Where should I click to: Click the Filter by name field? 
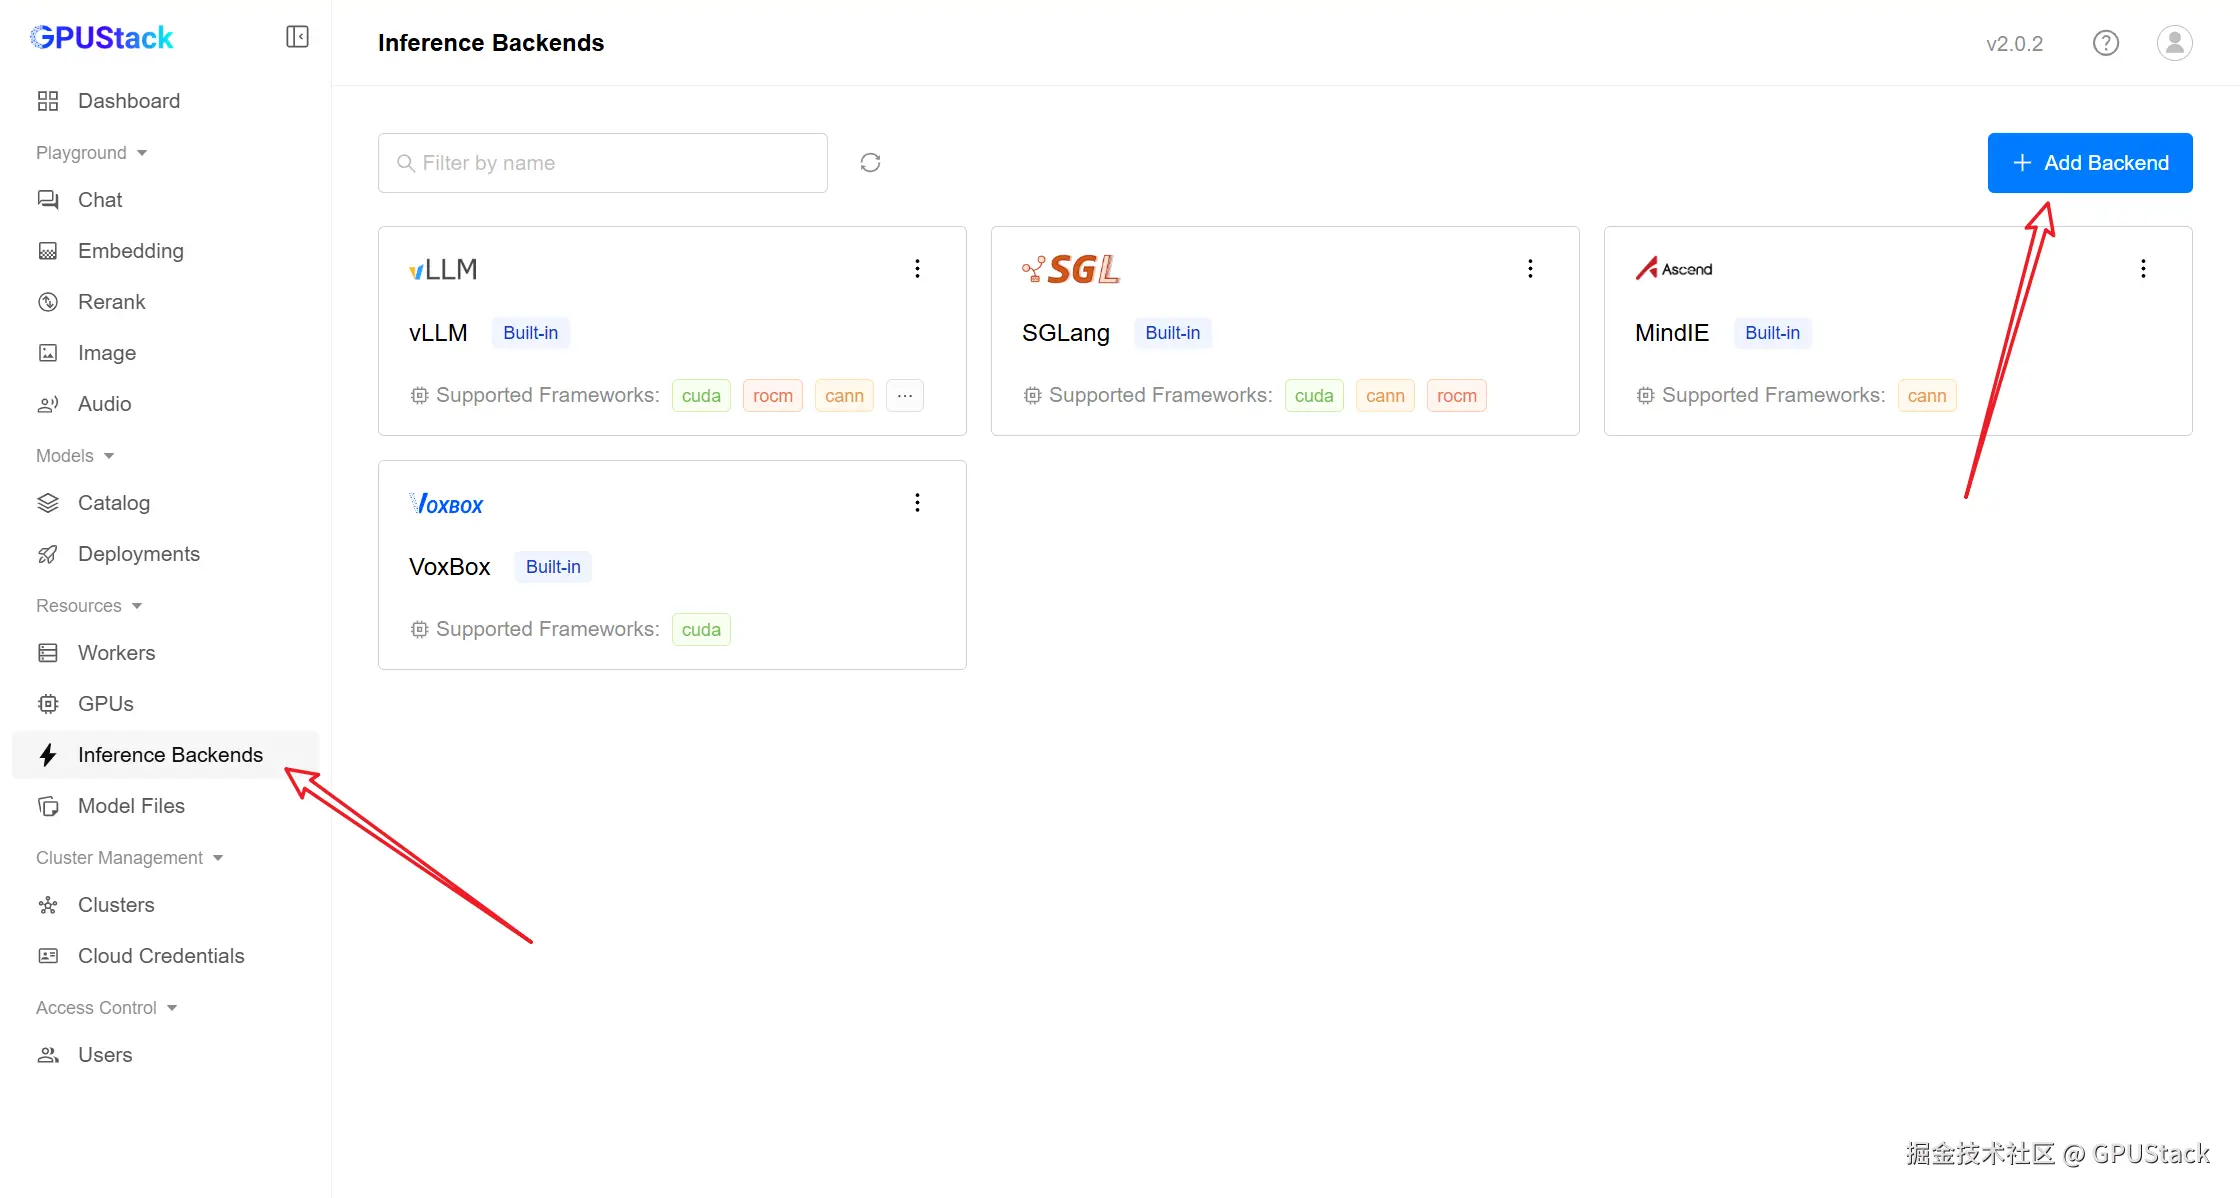(603, 163)
